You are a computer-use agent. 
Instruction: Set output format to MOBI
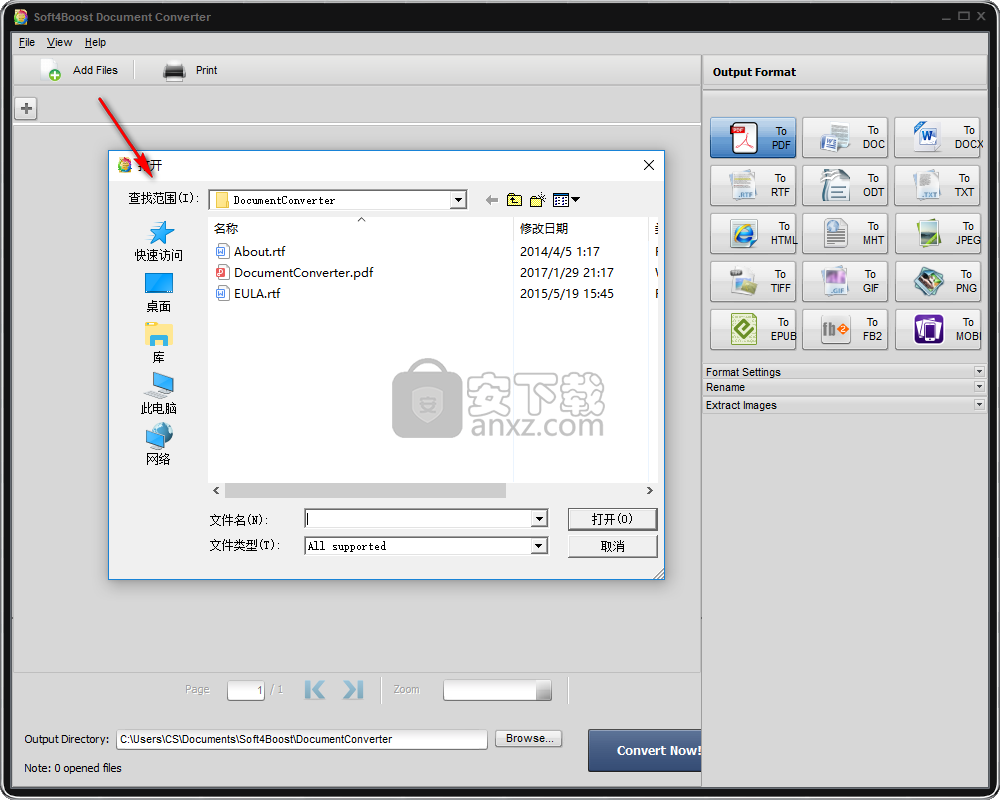point(938,329)
